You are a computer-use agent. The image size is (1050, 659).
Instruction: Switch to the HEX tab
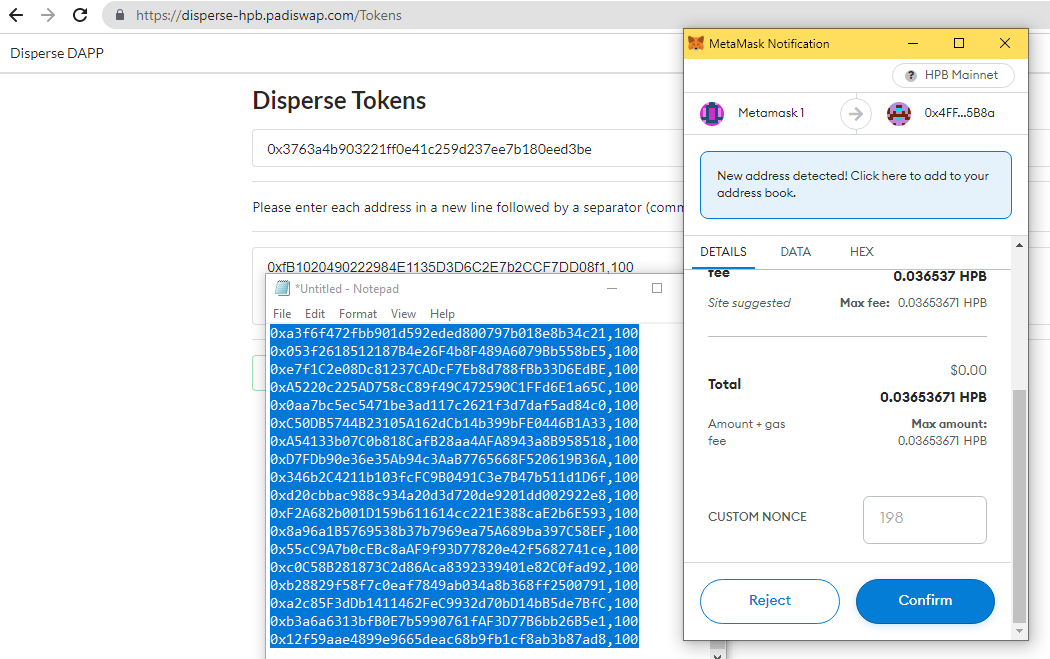coord(862,252)
